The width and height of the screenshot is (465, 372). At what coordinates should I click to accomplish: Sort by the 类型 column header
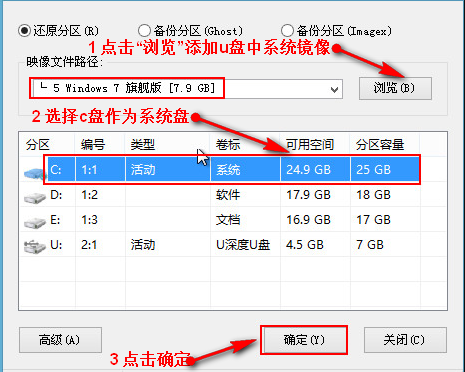point(143,145)
